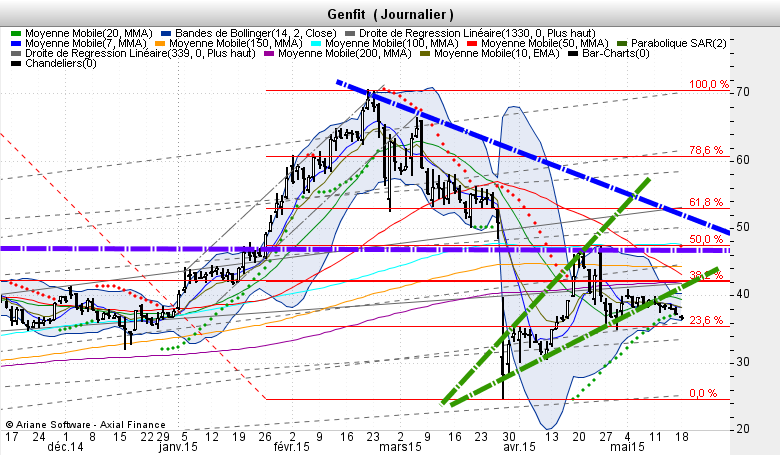The image size is (780, 455).
Task: Click the 61,8 % Fibonacci level label
Action: [706, 202]
